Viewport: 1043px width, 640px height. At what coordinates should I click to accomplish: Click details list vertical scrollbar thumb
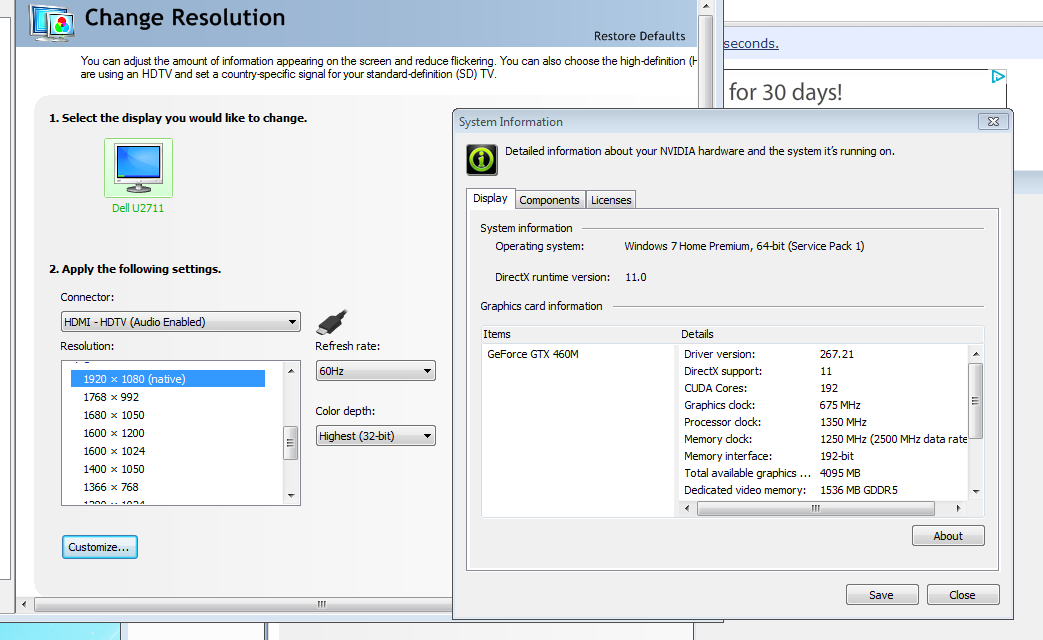tap(976, 401)
